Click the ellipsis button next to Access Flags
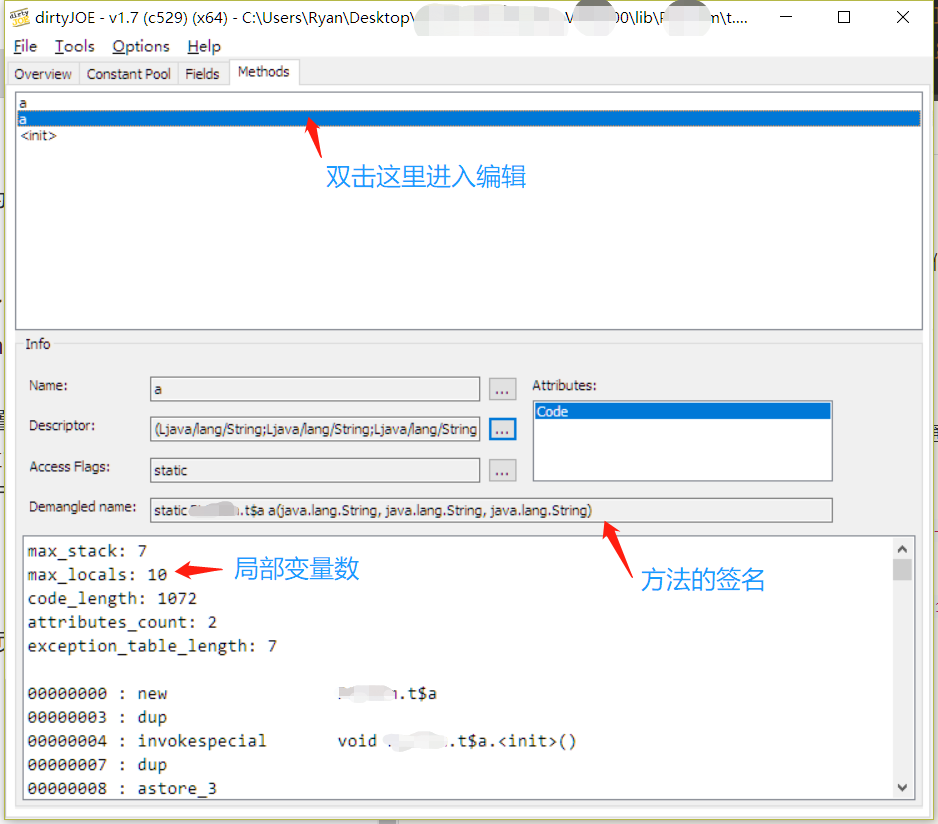Screen dimensions: 938x824 [x=503, y=470]
